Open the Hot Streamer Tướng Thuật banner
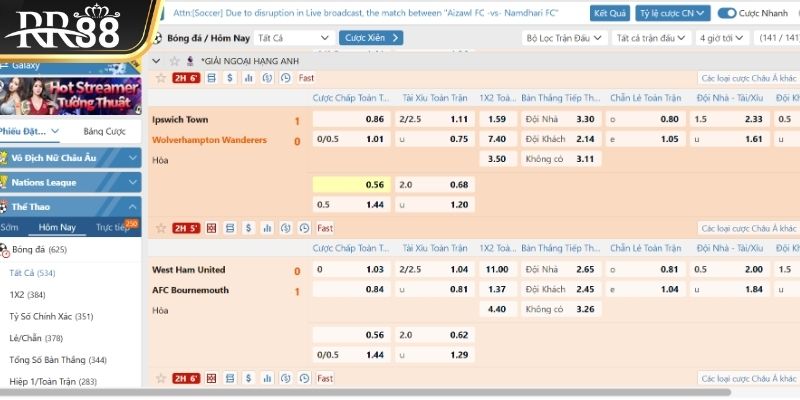Image resolution: width=800 pixels, height=400 pixels. click(70, 96)
